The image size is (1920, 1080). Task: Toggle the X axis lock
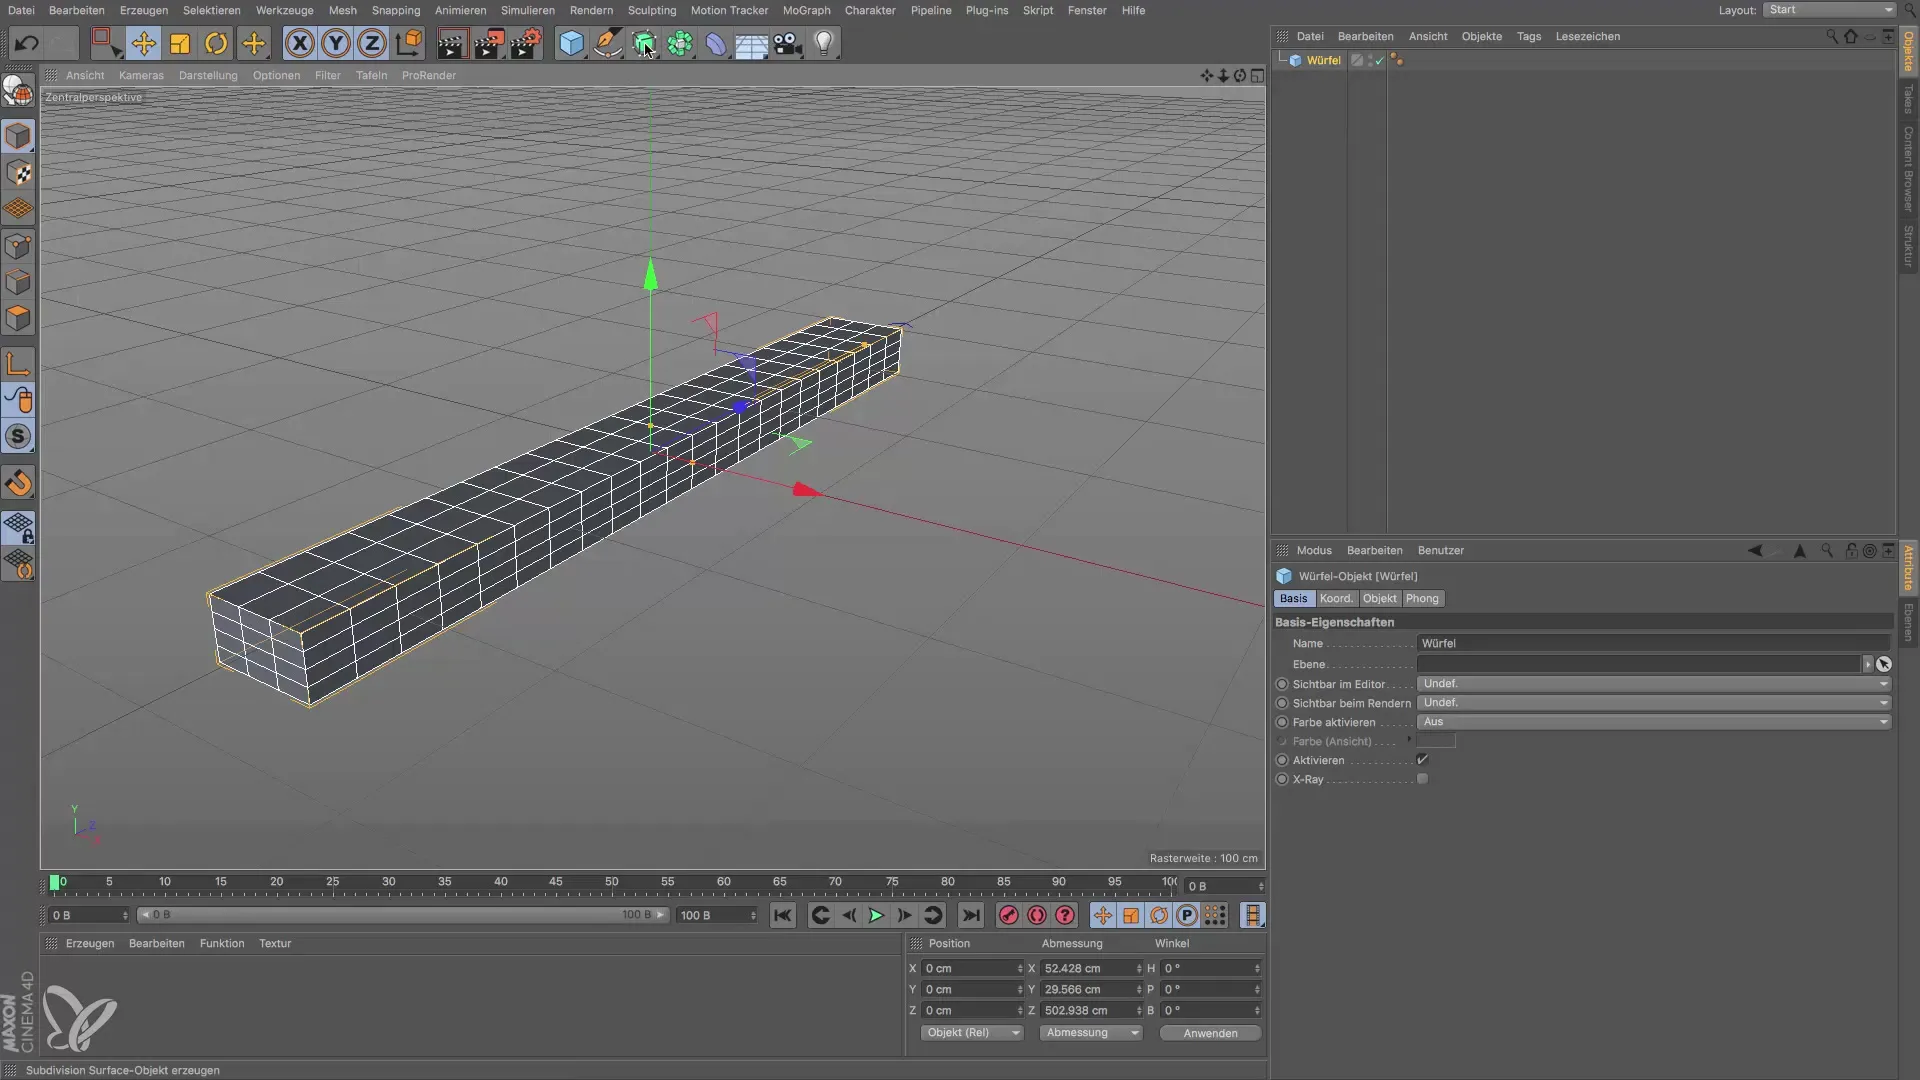pyautogui.click(x=299, y=44)
